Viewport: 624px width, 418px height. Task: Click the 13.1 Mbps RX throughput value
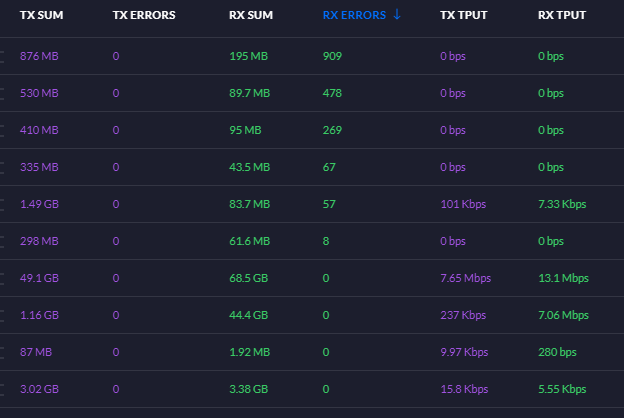[x=564, y=278]
